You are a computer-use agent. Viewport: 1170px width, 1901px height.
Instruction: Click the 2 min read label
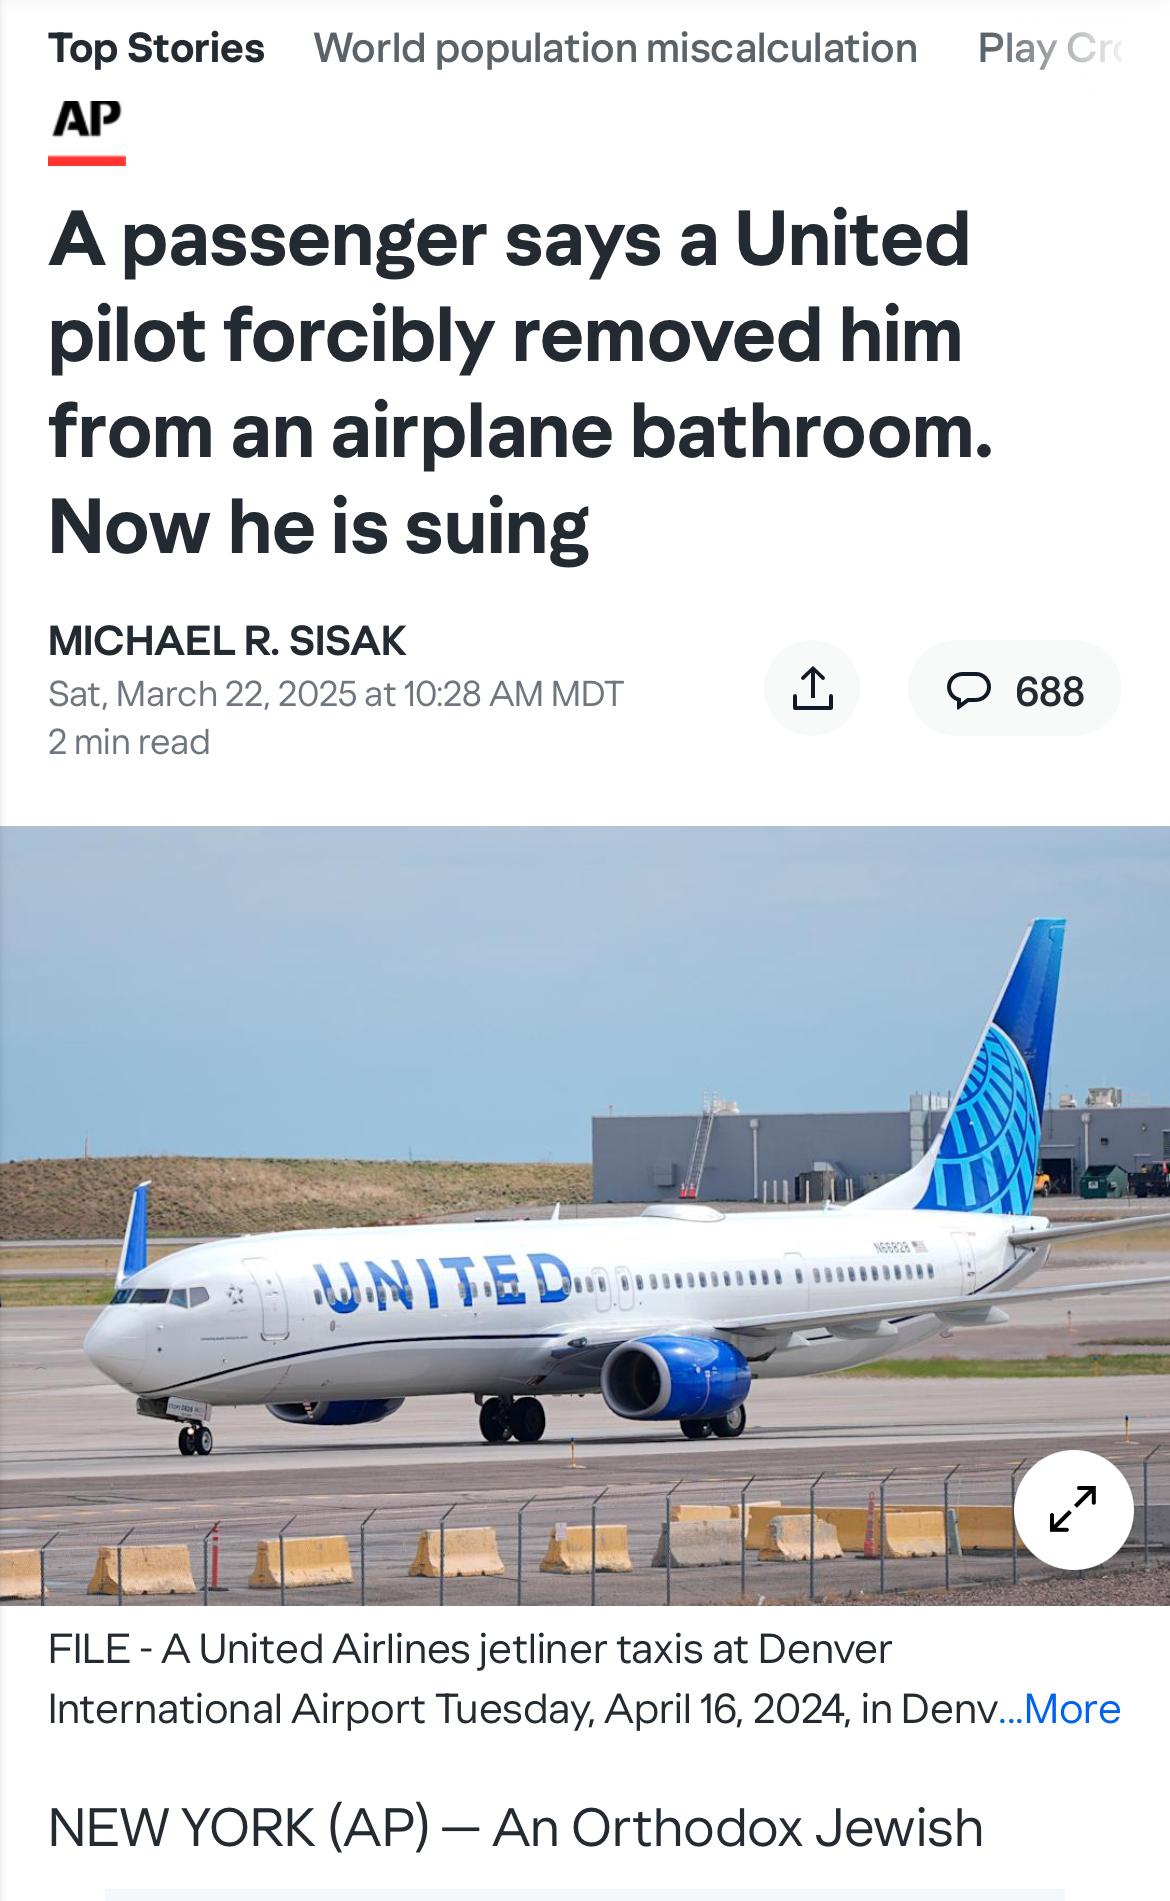(x=129, y=742)
